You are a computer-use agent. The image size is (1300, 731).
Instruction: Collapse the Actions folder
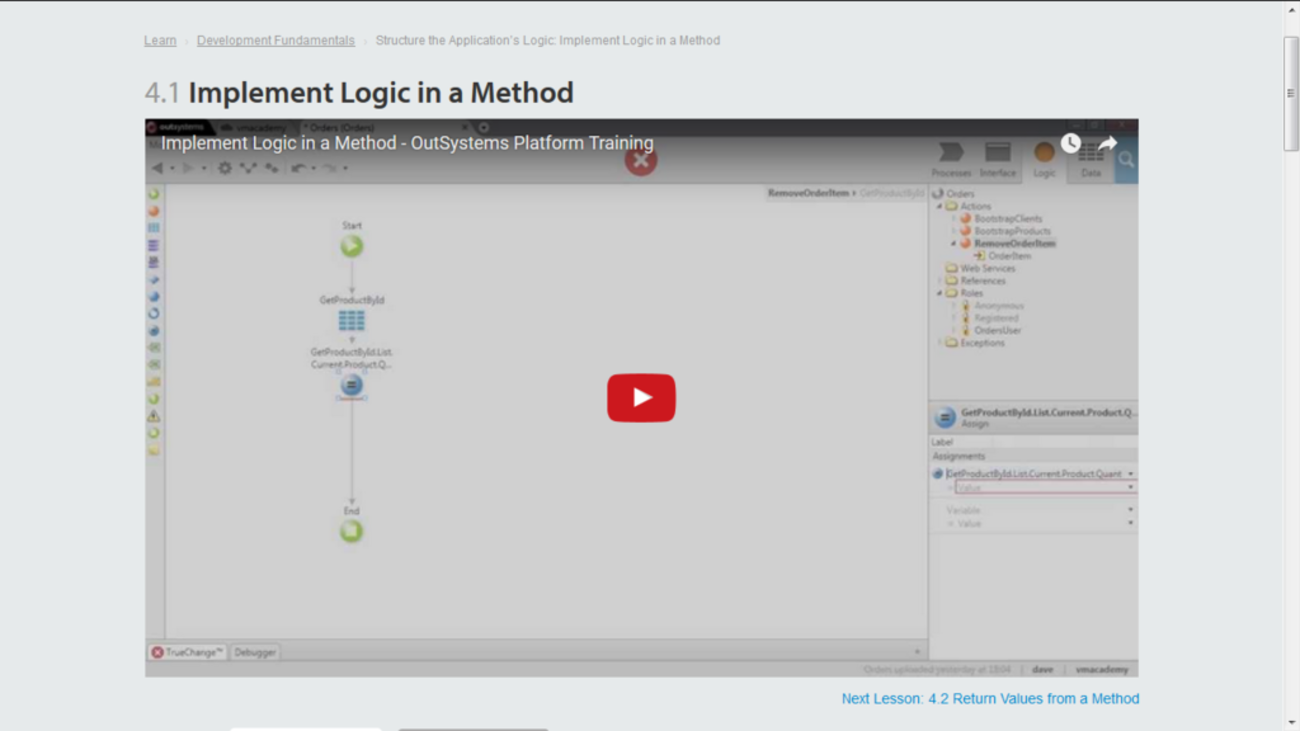[x=939, y=206]
